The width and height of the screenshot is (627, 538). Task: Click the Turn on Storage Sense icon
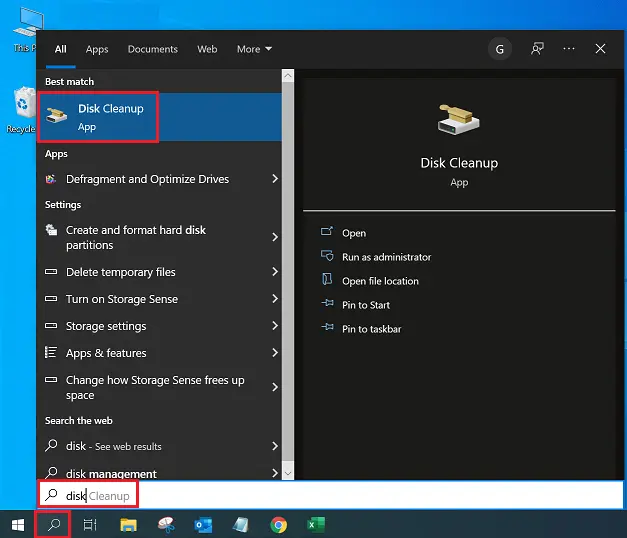point(51,299)
